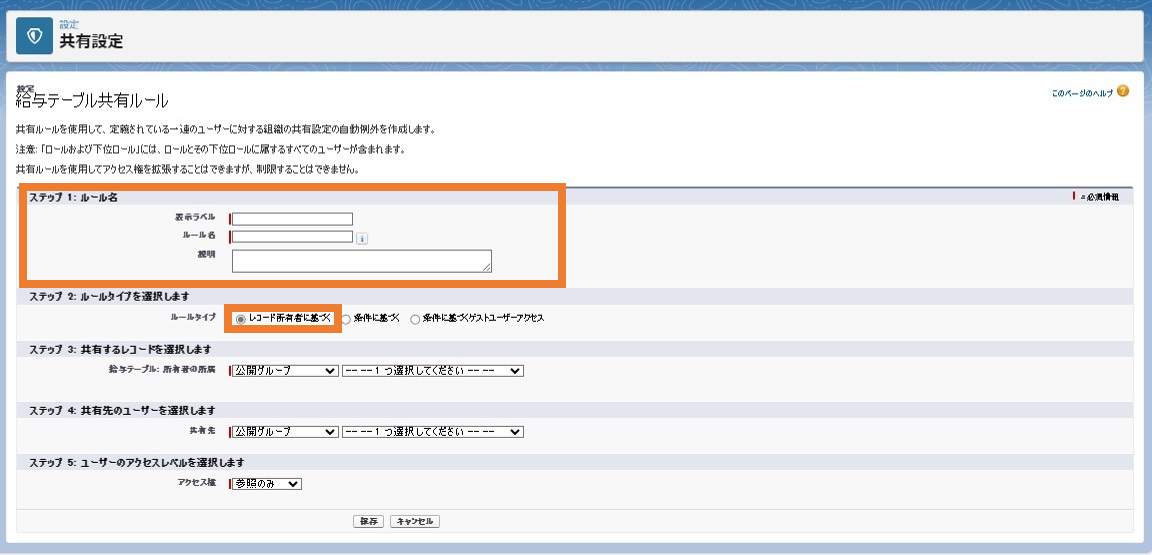Screen dimensions: 1152x555
Task: Open the orange help question mark icon
Action: point(1122,92)
